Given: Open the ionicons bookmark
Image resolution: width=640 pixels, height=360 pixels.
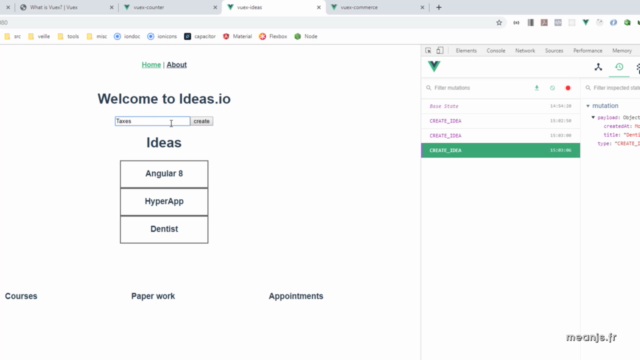Looking at the screenshot, I should pyautogui.click(x=162, y=36).
